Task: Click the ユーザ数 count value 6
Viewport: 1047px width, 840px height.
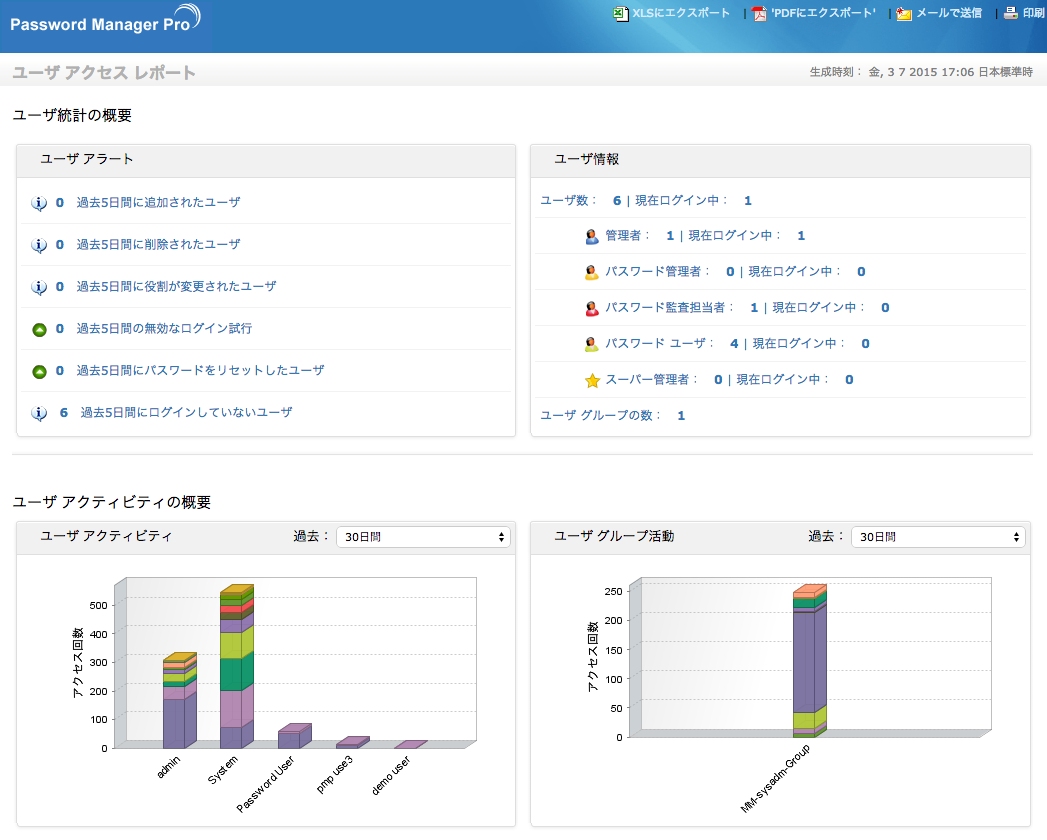Action: tap(617, 201)
